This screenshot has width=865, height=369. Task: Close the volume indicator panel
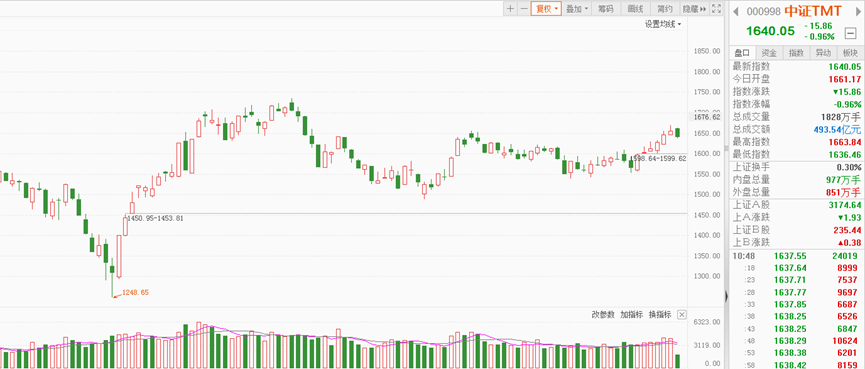682,314
